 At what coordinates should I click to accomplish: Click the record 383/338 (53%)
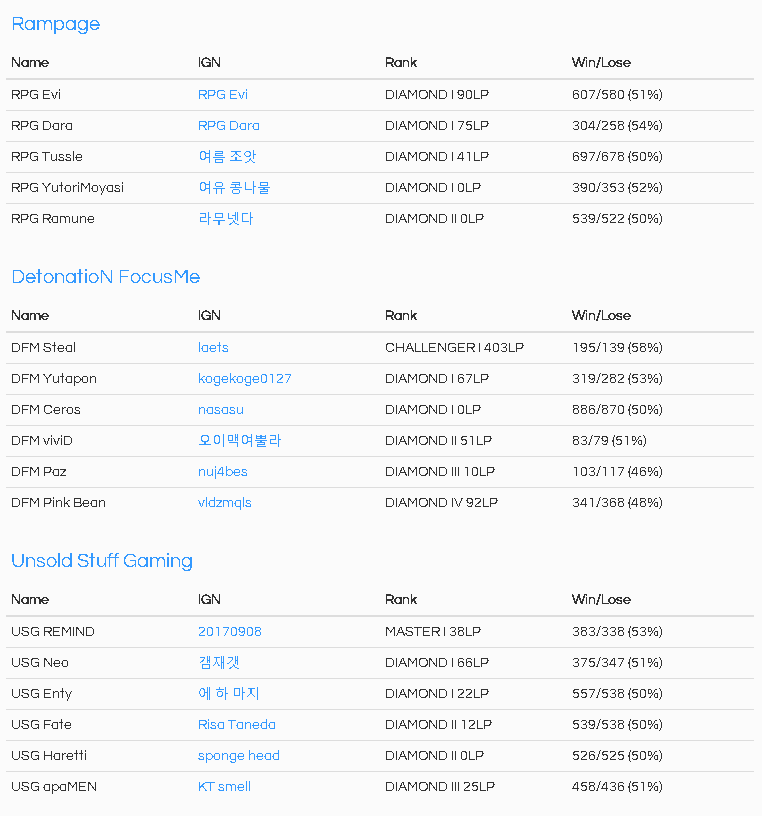617,632
